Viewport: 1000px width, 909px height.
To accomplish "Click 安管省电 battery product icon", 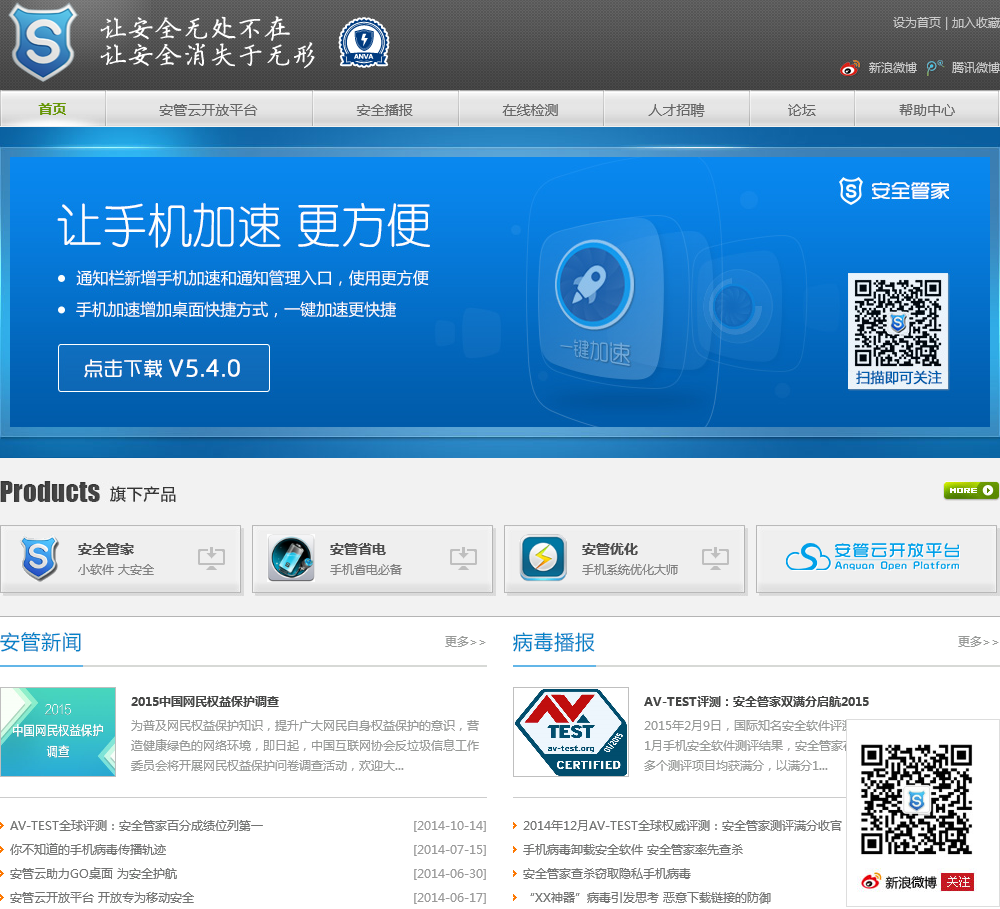I will [291, 558].
